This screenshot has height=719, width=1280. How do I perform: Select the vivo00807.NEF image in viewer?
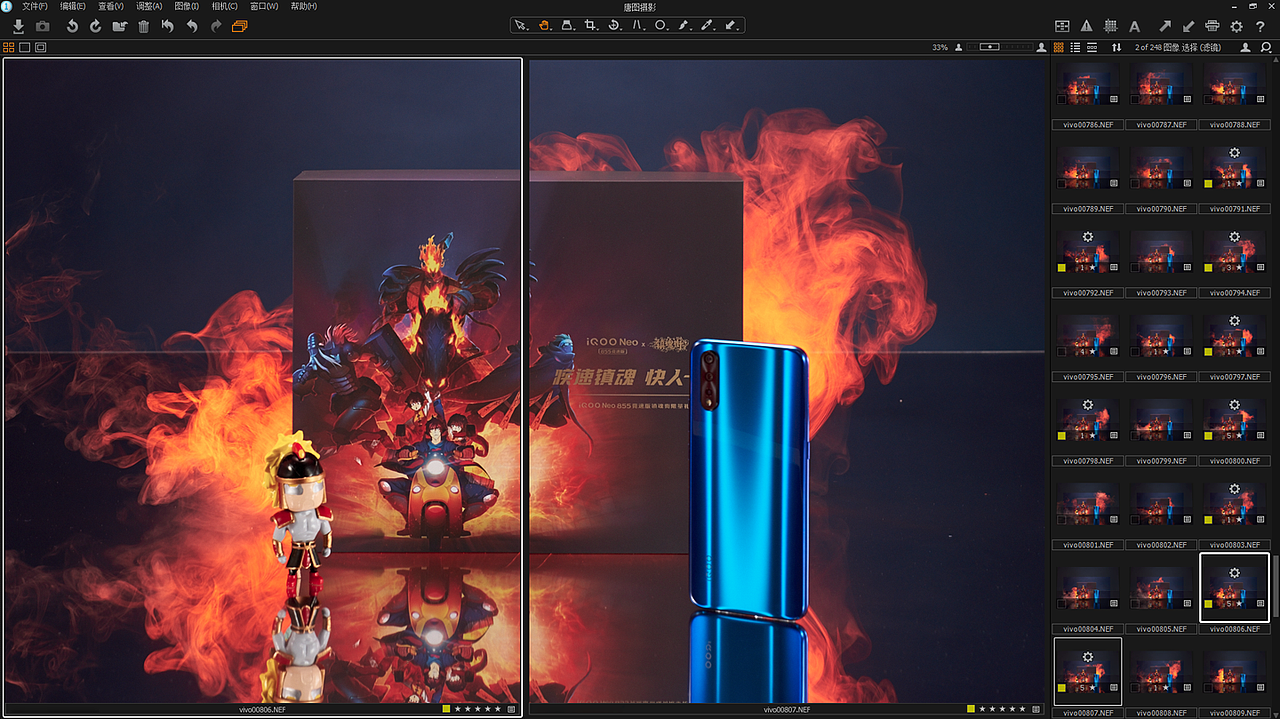point(787,380)
